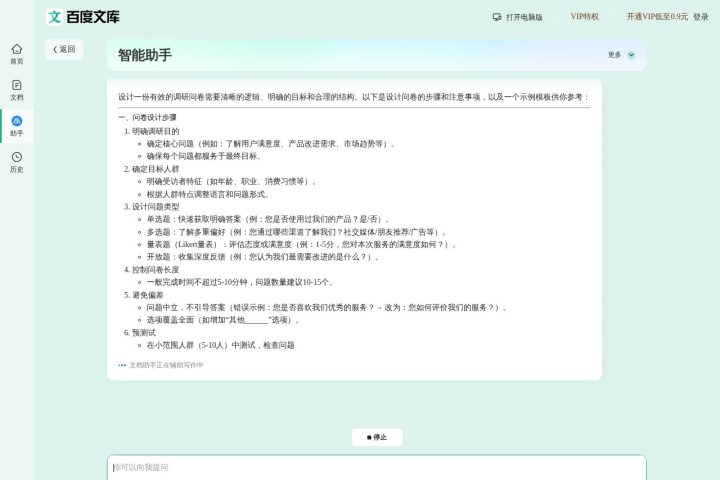Click the bullet starting 开放题:收集深度反馈

tap(263, 257)
